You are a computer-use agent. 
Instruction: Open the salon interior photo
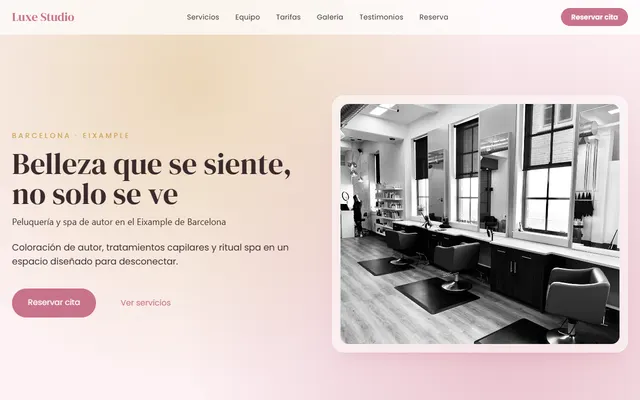click(x=480, y=224)
